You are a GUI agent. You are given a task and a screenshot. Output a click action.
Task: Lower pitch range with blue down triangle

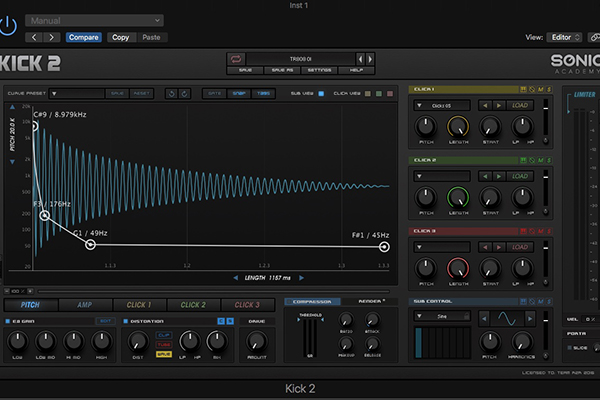(12, 162)
